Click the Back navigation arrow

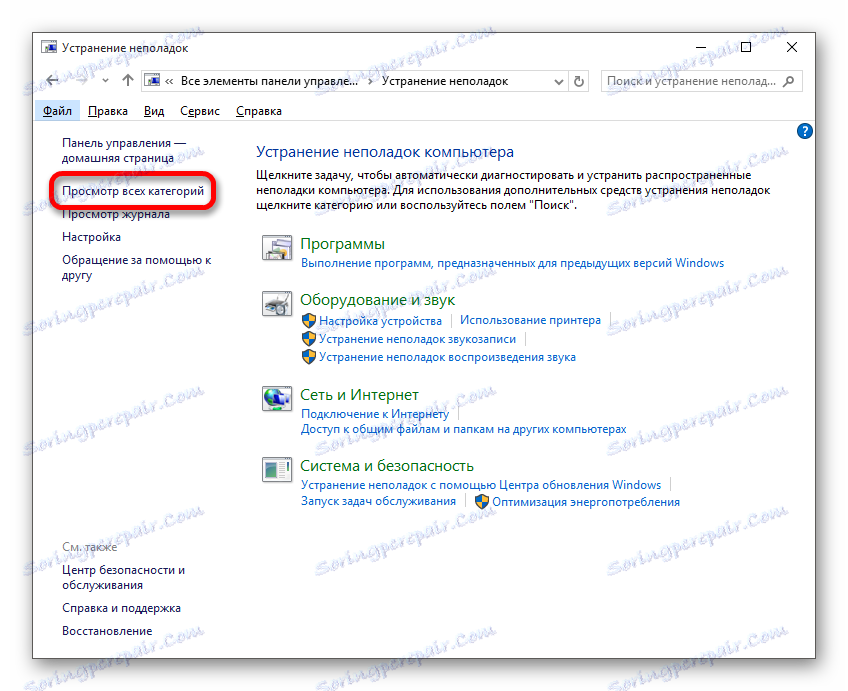click(x=52, y=81)
